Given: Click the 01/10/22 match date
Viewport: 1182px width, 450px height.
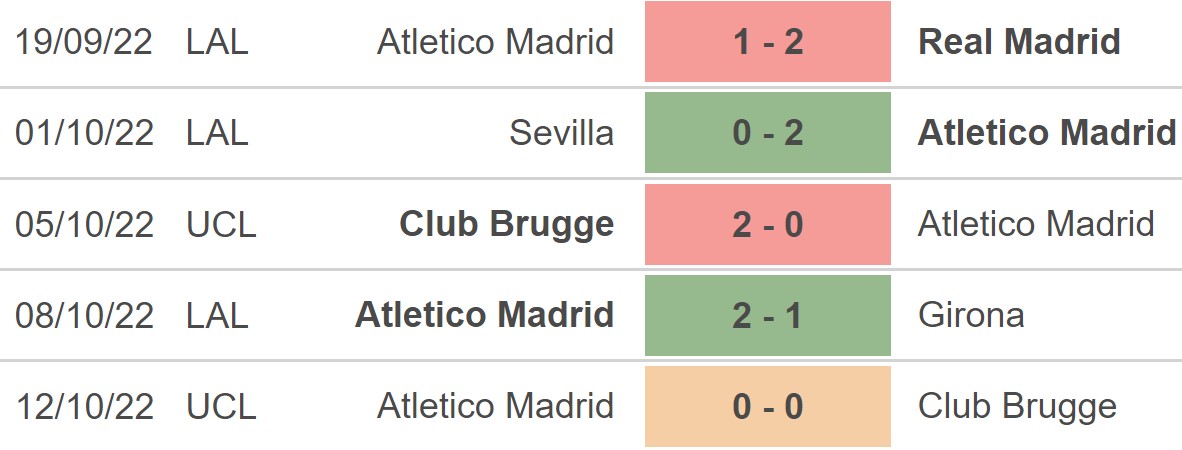Looking at the screenshot, I should [x=85, y=133].
